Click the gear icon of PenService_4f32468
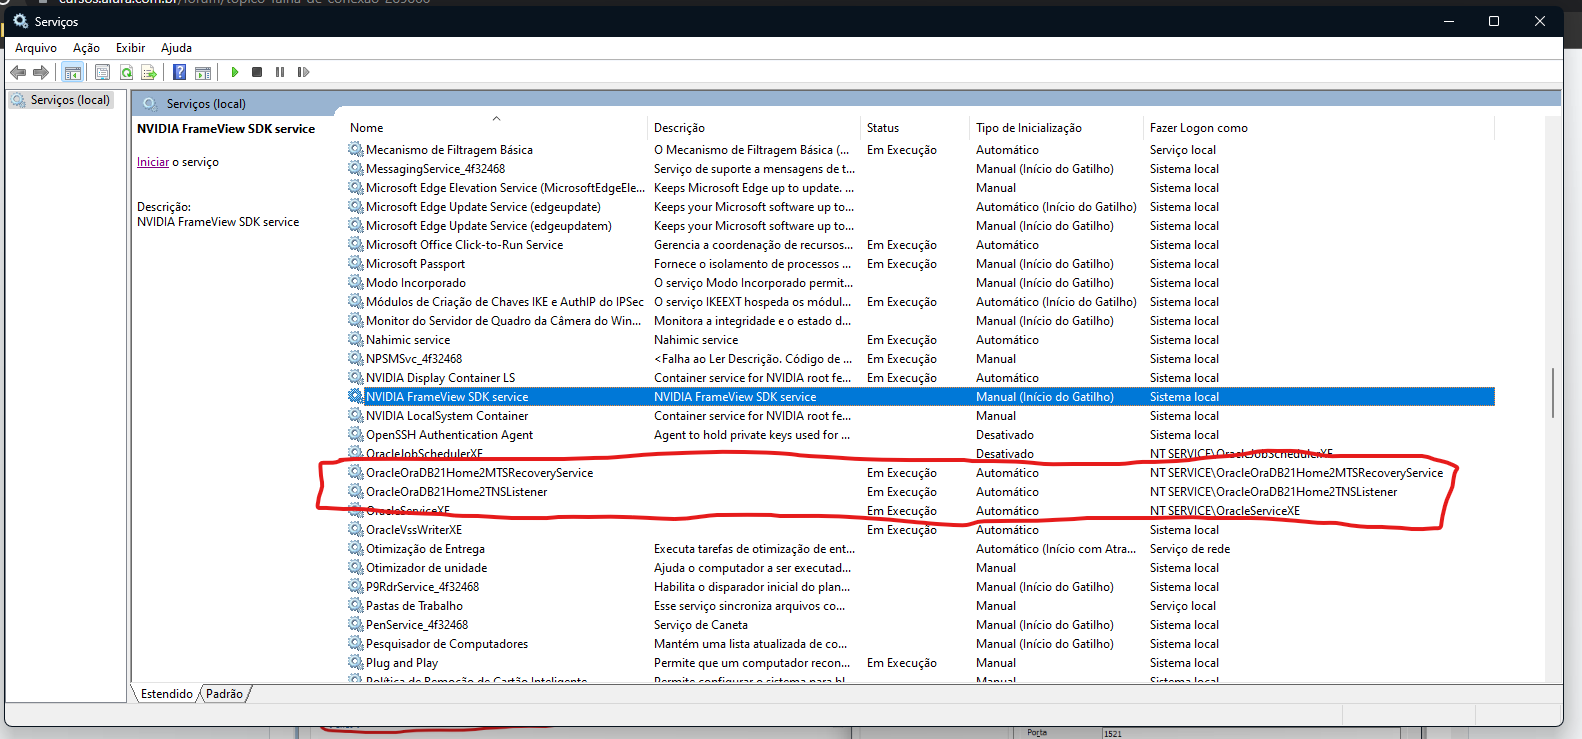1582x739 pixels. click(x=356, y=625)
